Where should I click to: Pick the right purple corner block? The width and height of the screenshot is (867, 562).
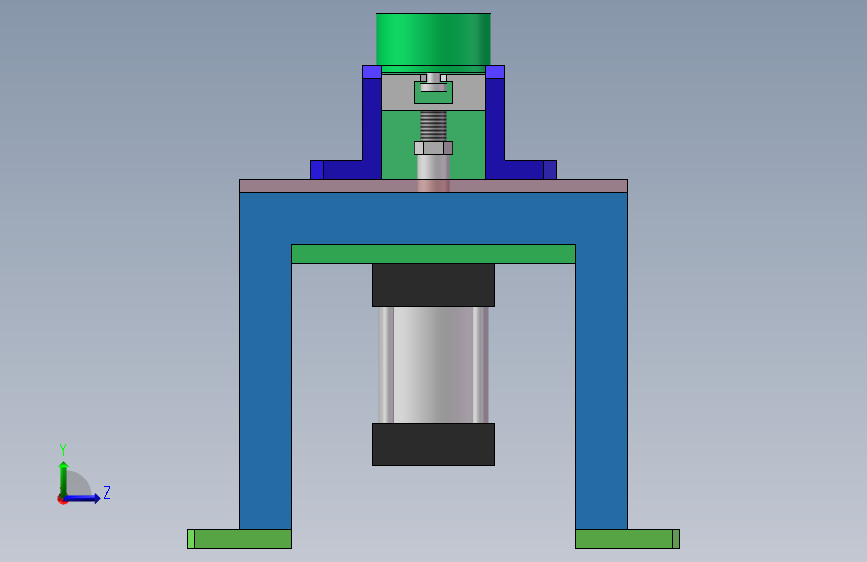(x=495, y=72)
